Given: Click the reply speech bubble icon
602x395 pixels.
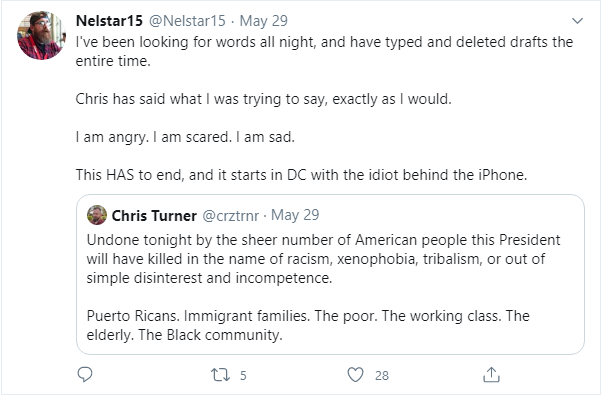Looking at the screenshot, I should pos(85,375).
